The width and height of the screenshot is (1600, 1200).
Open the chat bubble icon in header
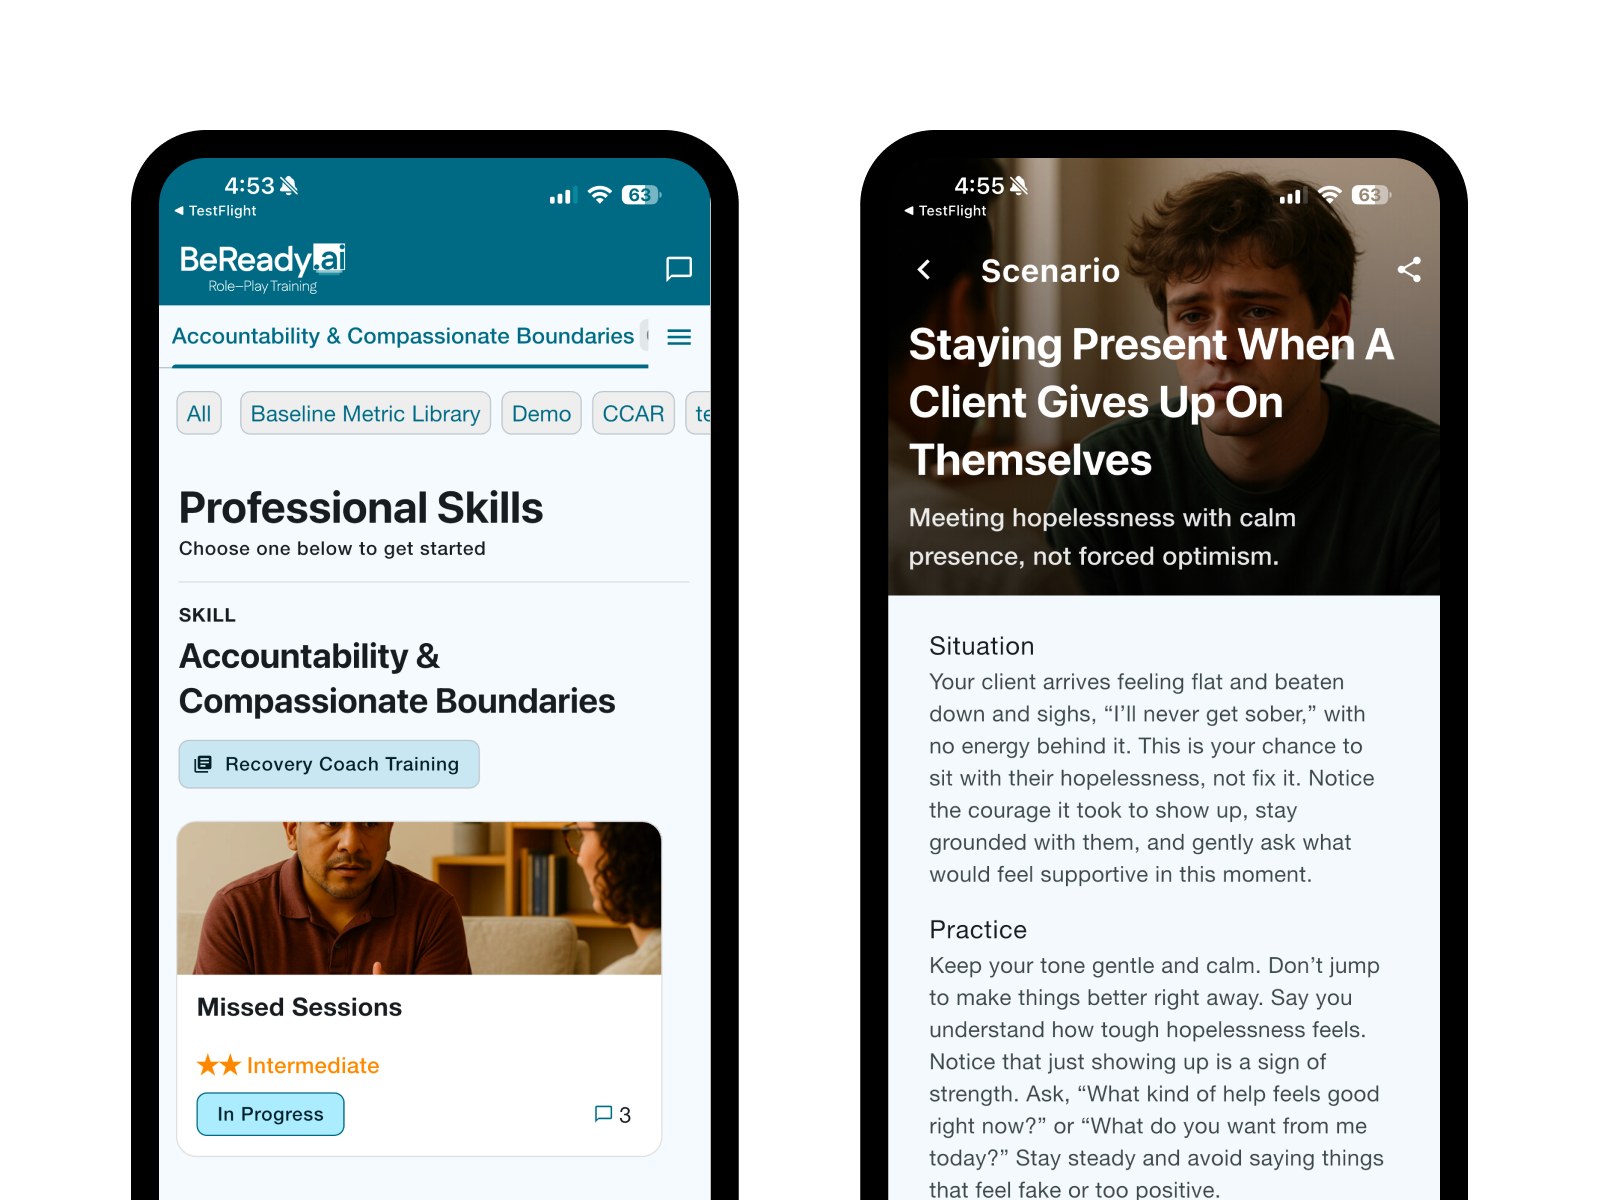[x=679, y=268]
